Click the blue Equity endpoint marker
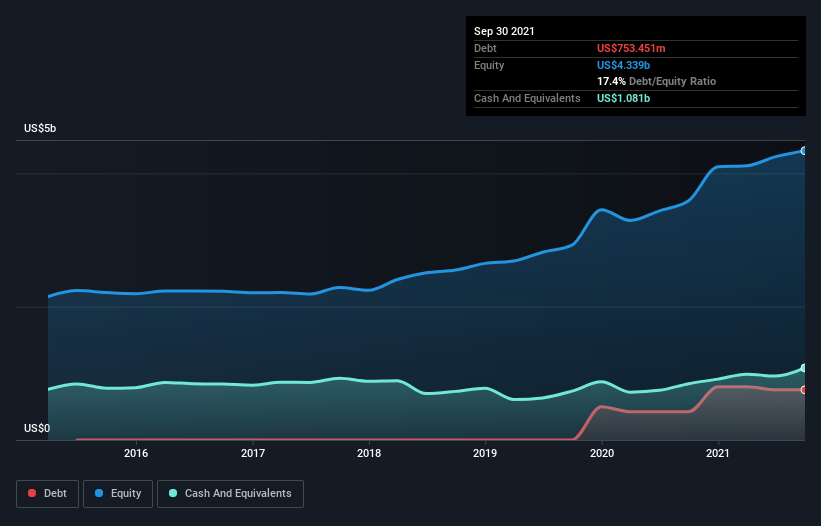The width and height of the screenshot is (821, 526). [x=804, y=151]
